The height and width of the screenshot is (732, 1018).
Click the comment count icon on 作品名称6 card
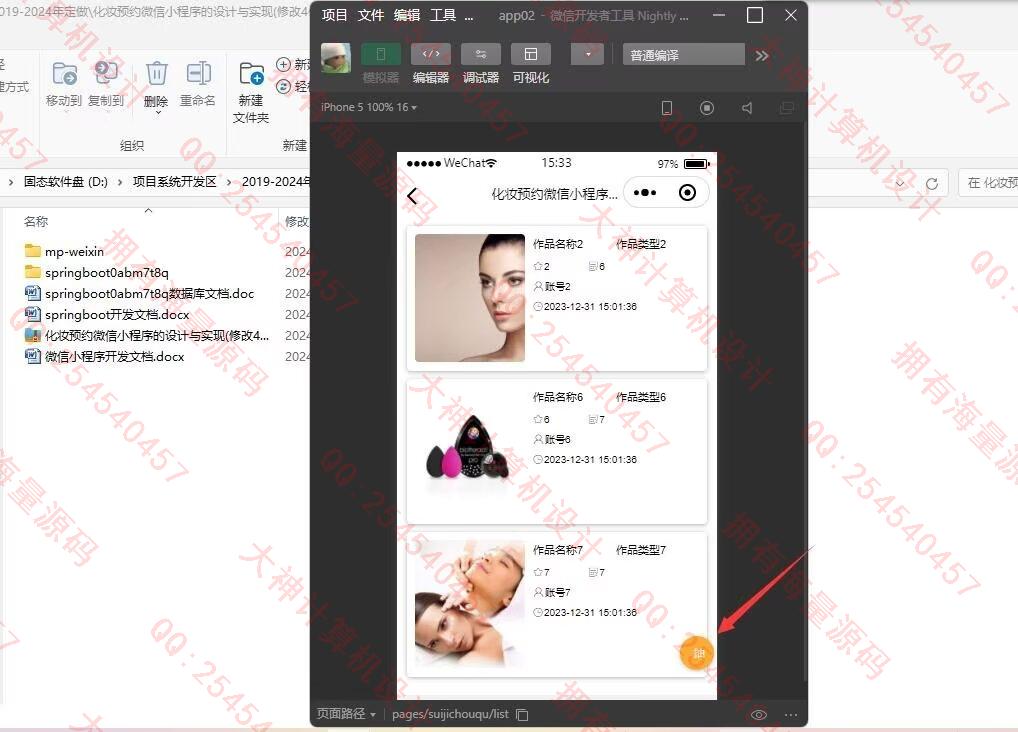[593, 420]
